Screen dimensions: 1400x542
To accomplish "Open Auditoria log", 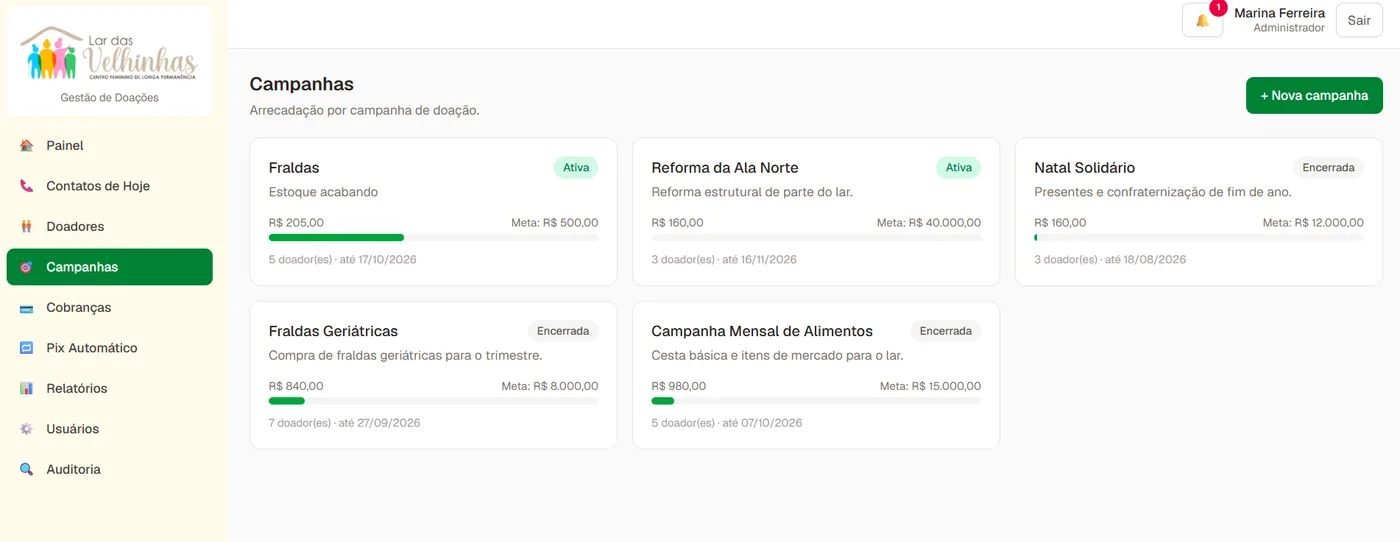I will tap(109, 469).
